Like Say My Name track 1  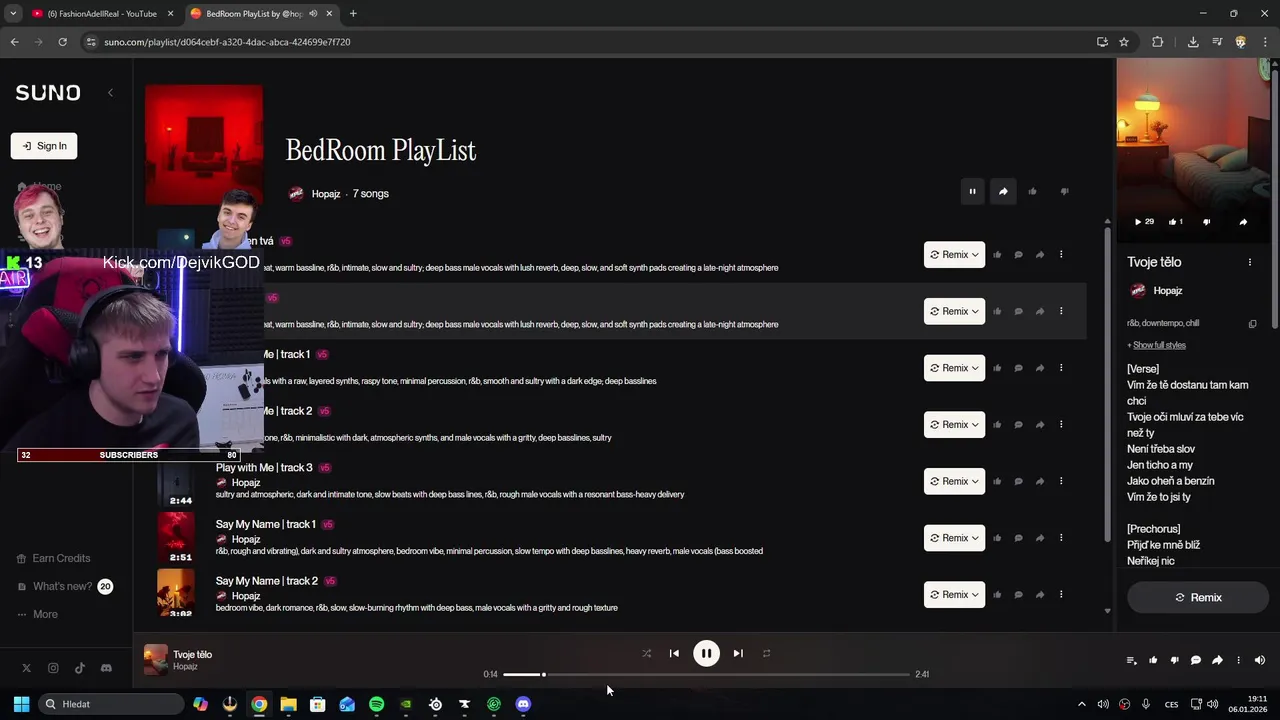click(x=997, y=538)
